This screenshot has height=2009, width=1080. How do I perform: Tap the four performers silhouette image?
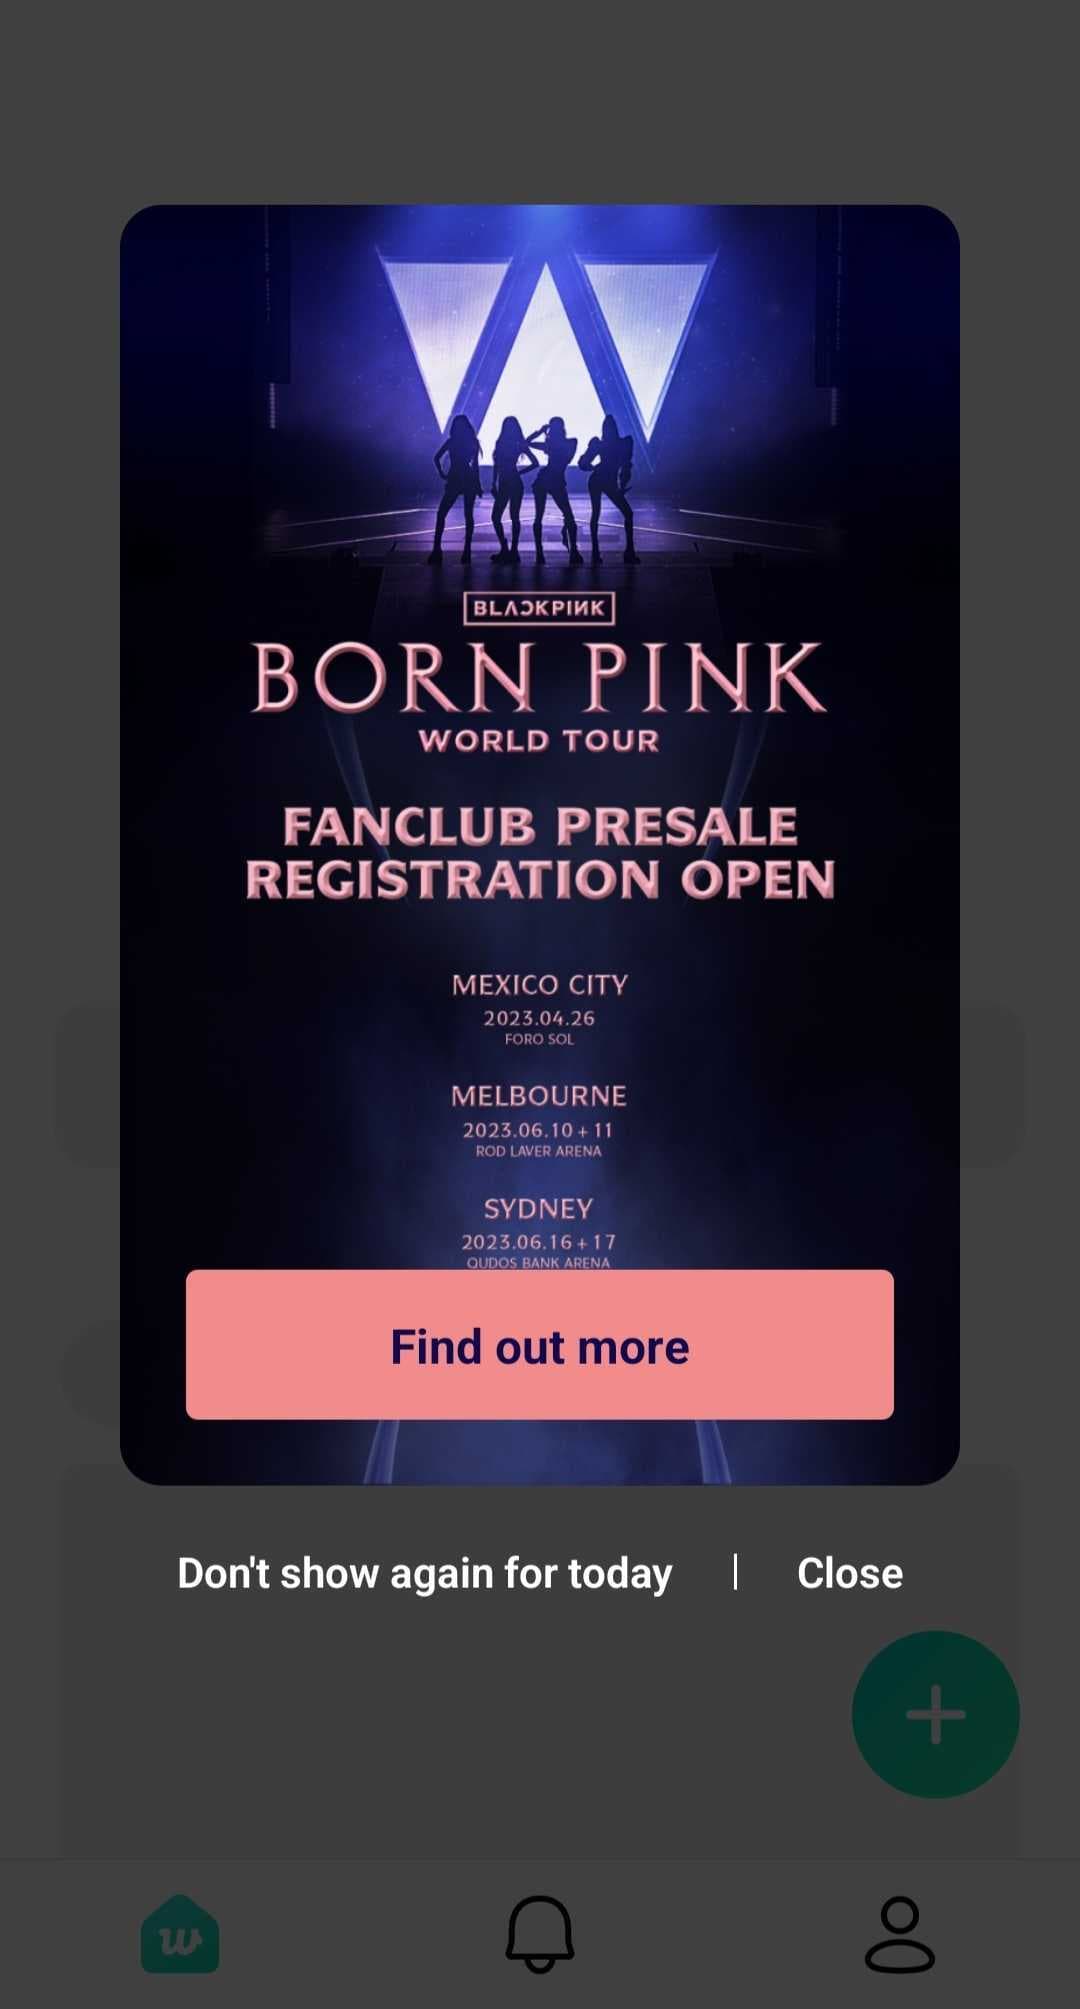(537, 487)
